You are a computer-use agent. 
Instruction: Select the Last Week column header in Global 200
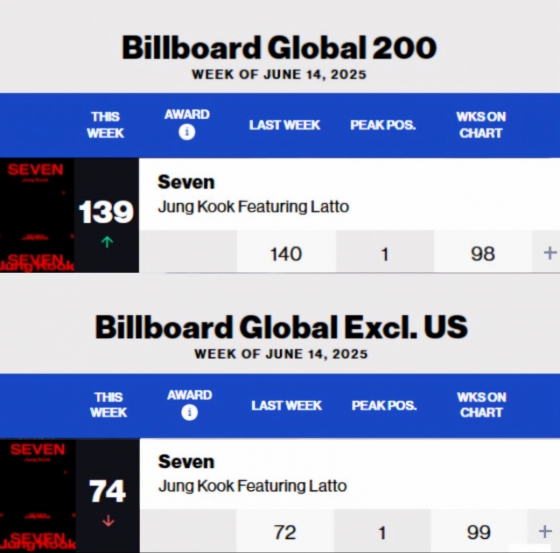click(284, 125)
